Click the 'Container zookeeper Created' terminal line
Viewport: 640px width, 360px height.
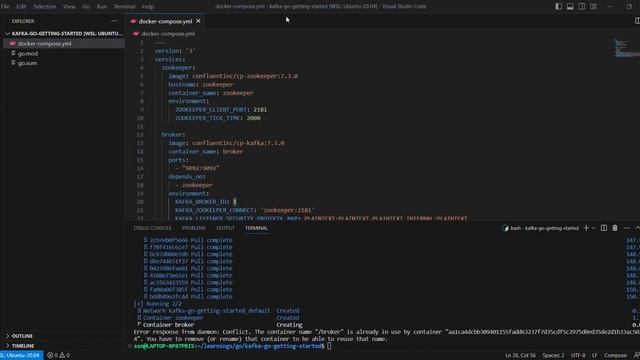pos(218,318)
